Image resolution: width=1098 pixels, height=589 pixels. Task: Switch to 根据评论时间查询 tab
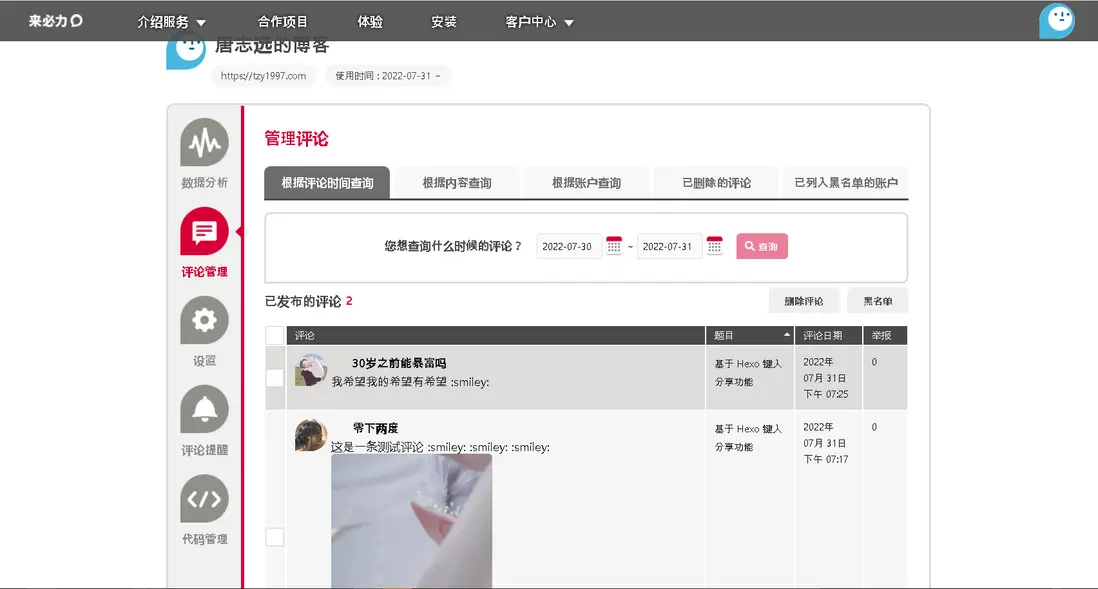327,183
